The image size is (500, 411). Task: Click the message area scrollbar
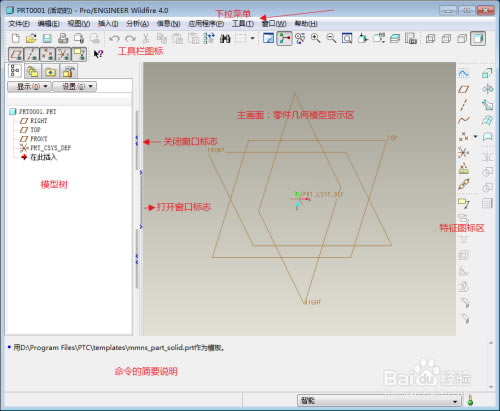point(491,365)
